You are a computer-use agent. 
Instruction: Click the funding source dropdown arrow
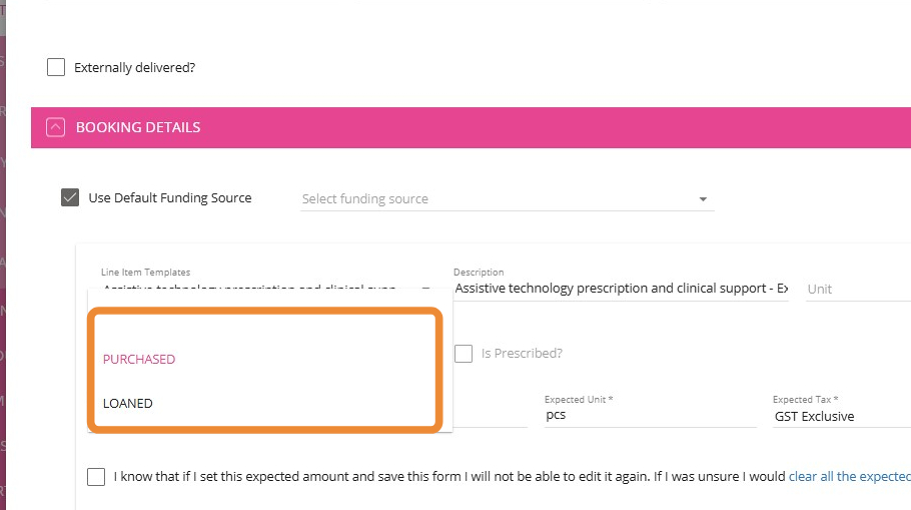[703, 199]
